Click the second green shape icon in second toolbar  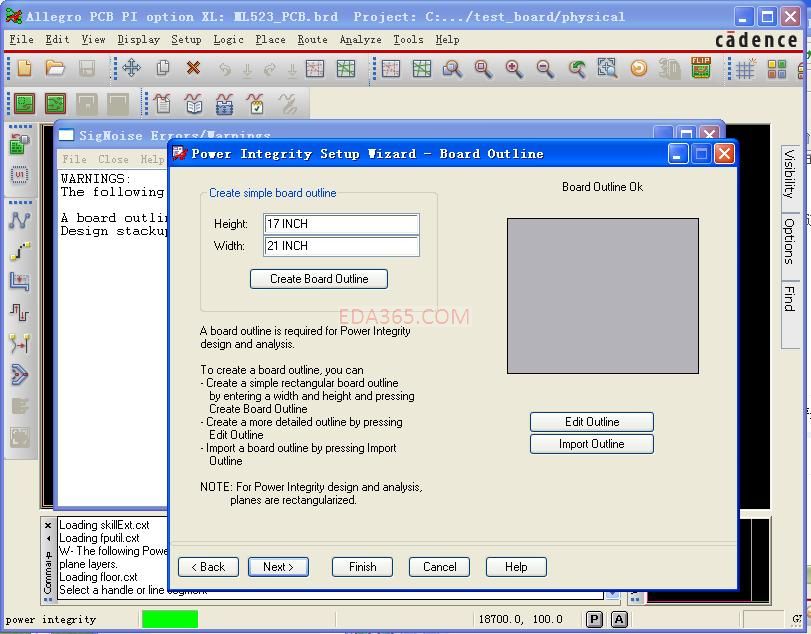[x=55, y=103]
